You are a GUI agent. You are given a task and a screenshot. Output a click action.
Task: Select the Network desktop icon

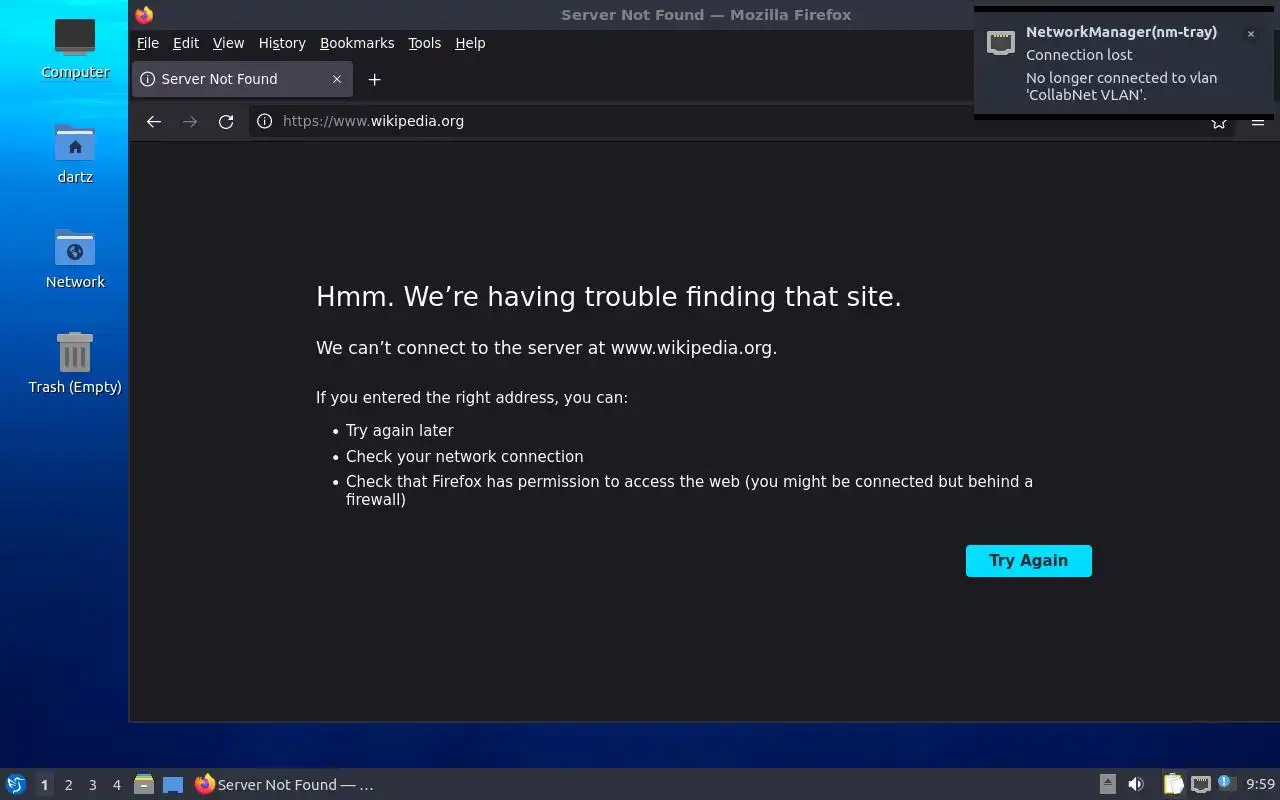pos(75,259)
